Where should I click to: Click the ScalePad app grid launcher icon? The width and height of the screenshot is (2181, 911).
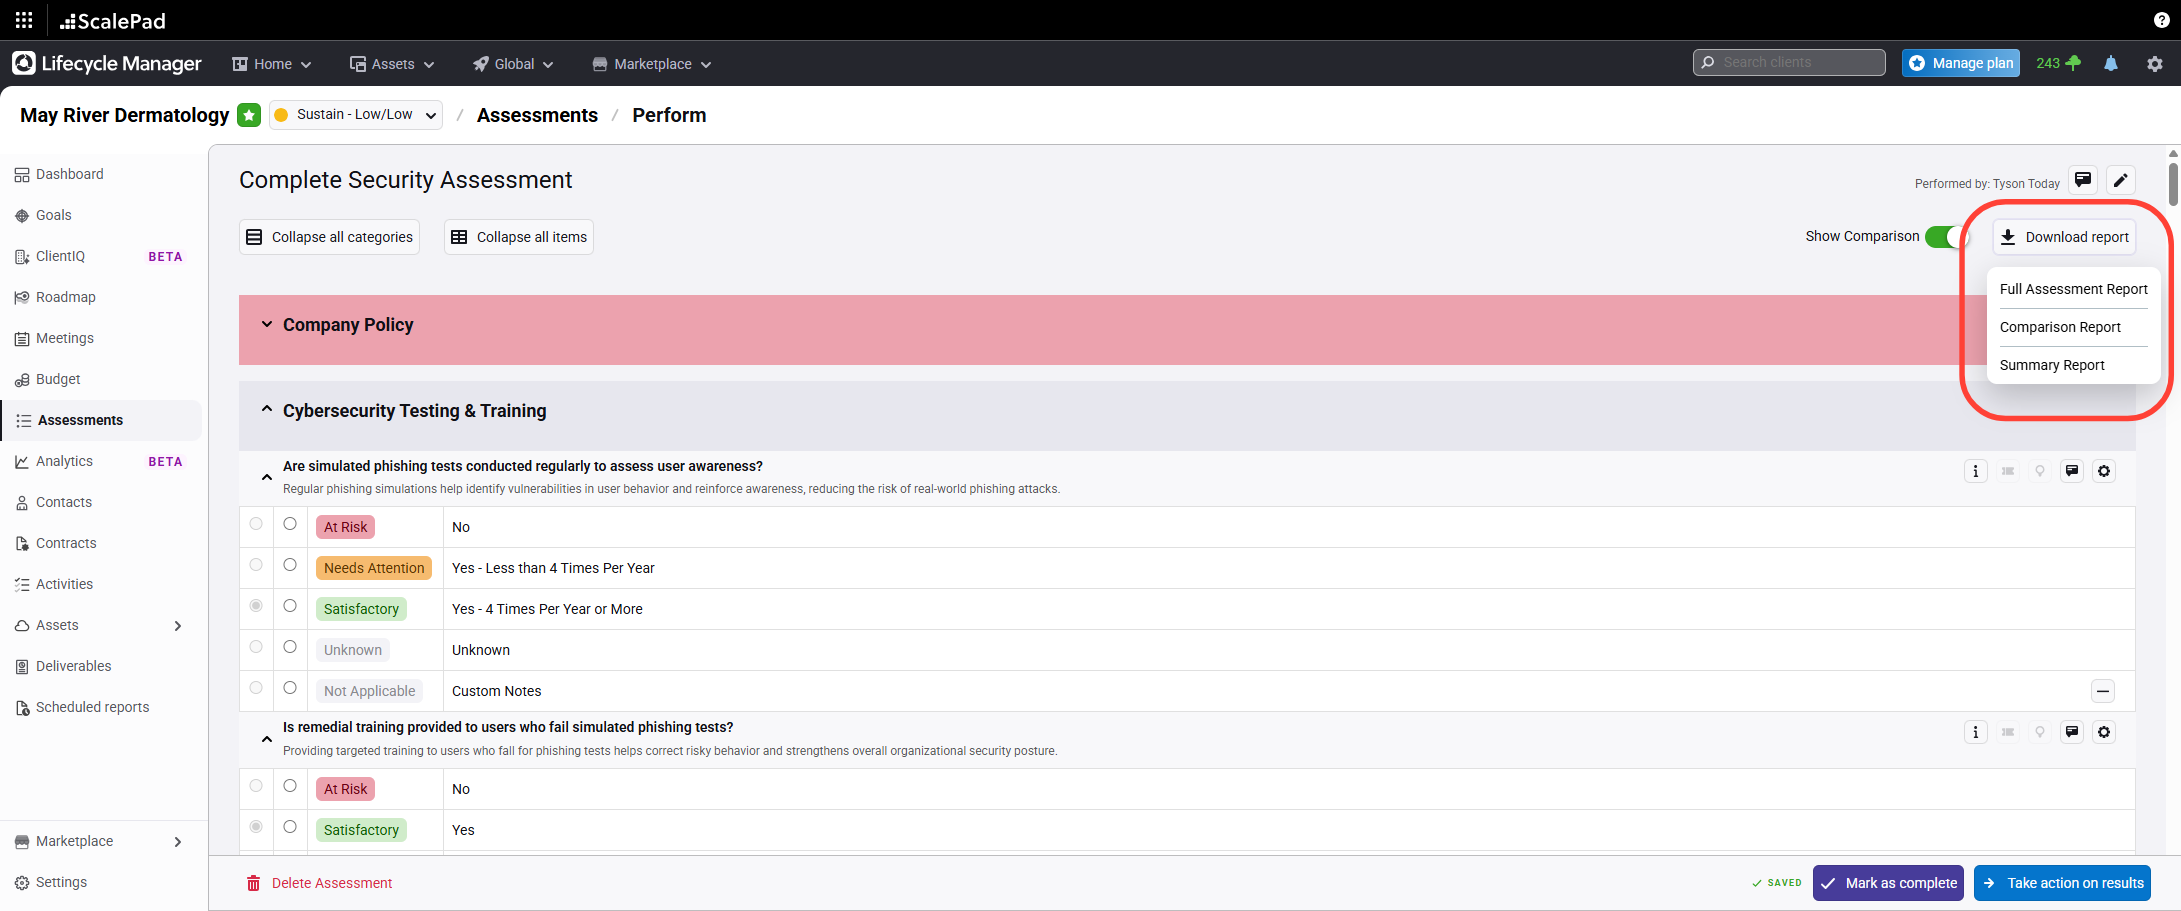tap(24, 20)
